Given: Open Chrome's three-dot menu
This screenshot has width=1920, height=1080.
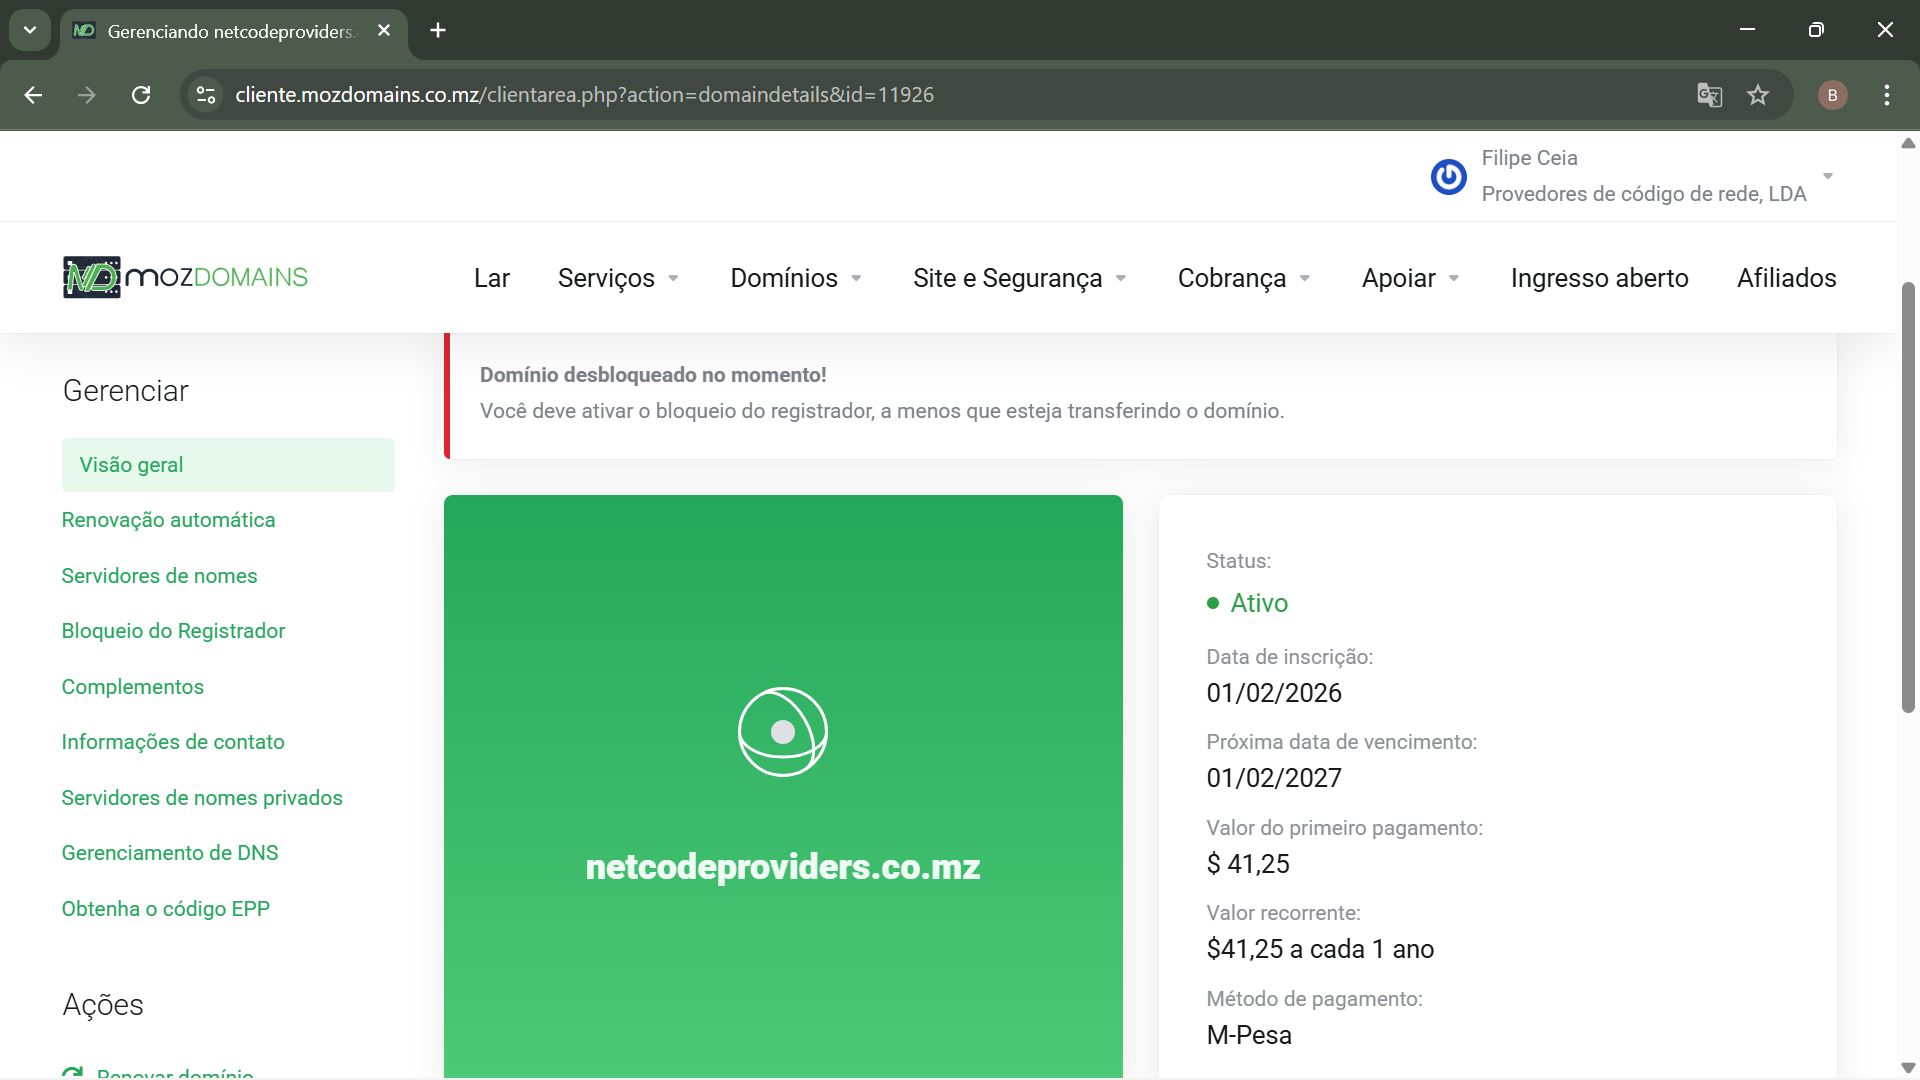Looking at the screenshot, I should coord(1886,95).
